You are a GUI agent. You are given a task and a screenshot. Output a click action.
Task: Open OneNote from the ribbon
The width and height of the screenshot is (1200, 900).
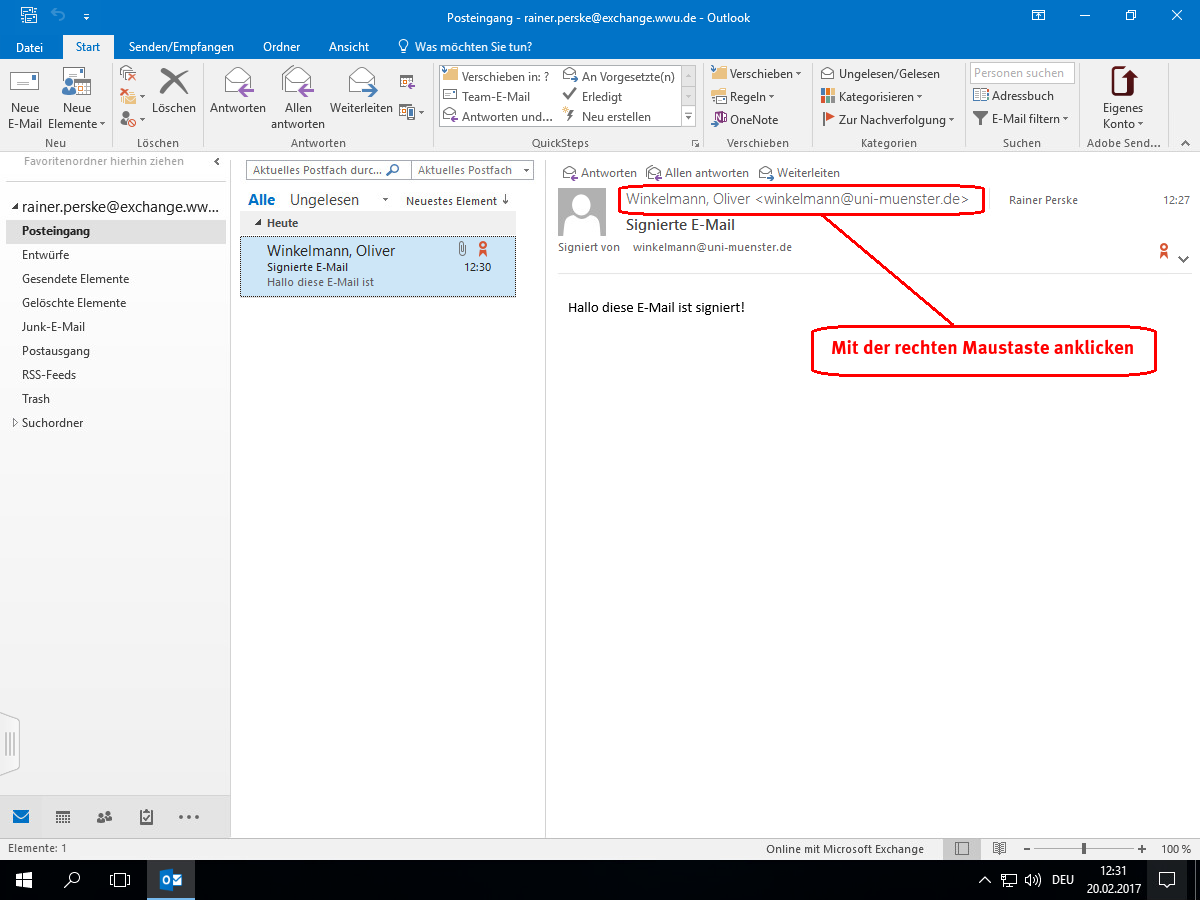coord(744,119)
